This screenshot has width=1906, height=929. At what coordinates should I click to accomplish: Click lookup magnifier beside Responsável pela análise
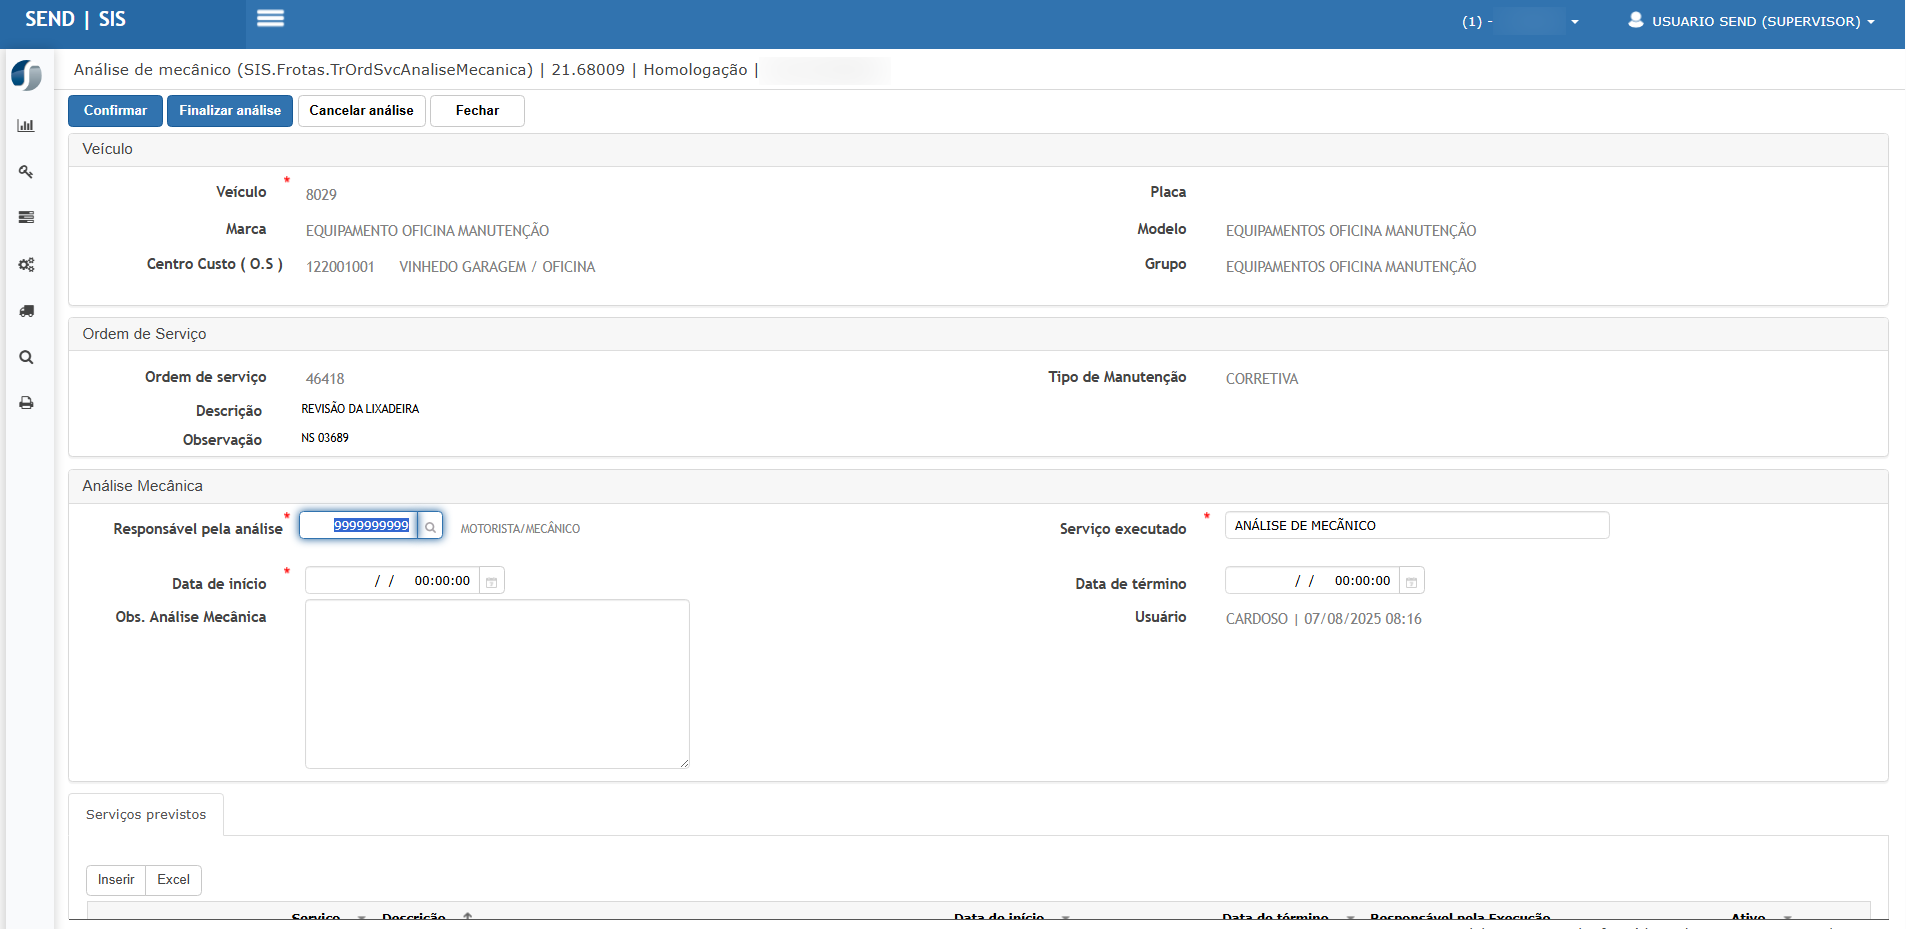[430, 527]
